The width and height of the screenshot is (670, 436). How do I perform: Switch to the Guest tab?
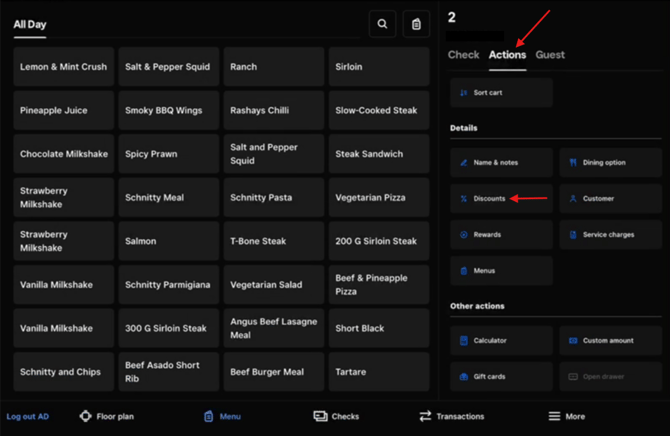(x=550, y=55)
